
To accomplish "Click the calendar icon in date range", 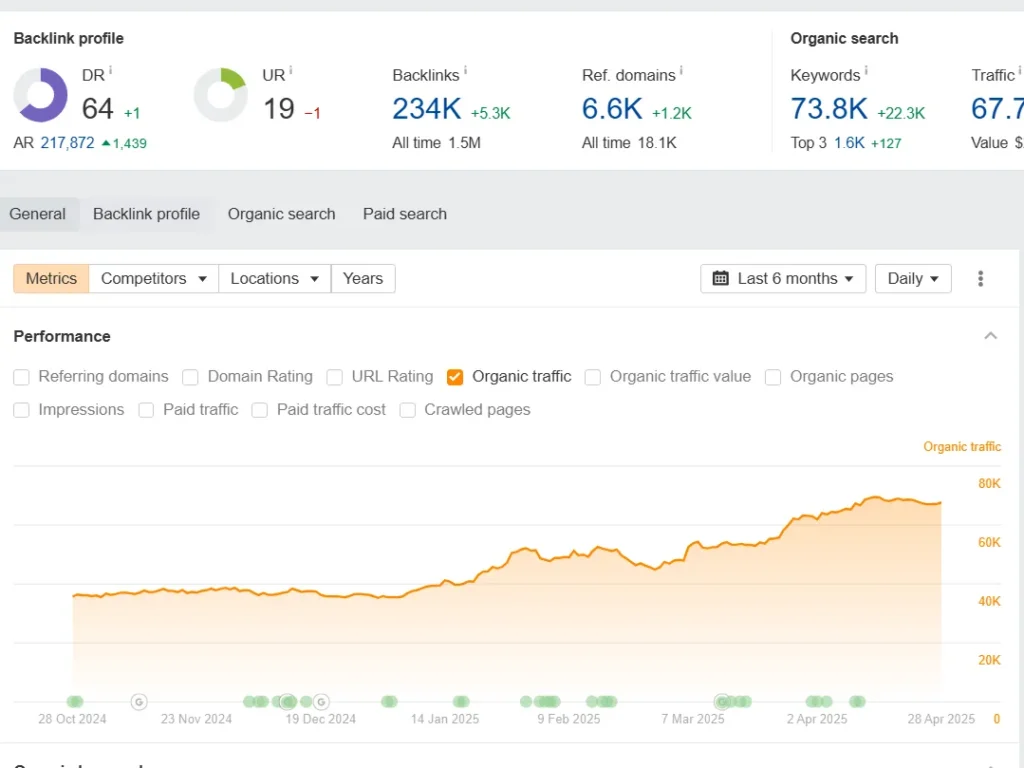I will (720, 279).
